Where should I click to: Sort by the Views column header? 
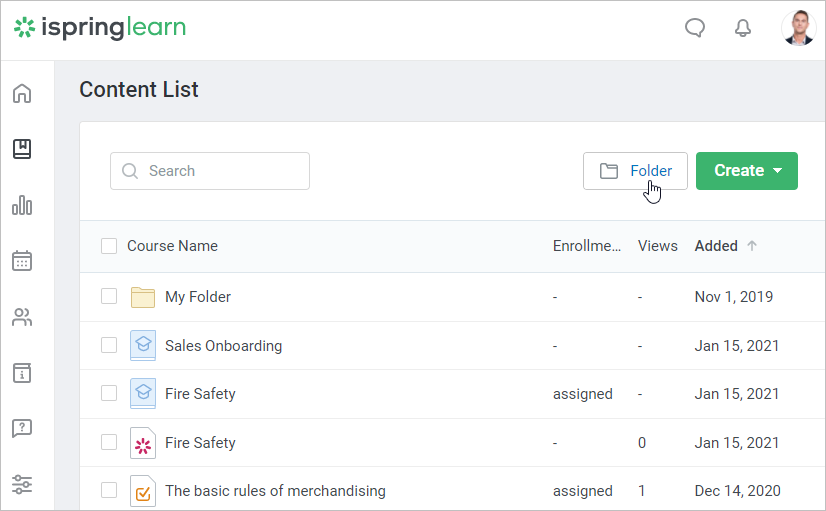[657, 246]
